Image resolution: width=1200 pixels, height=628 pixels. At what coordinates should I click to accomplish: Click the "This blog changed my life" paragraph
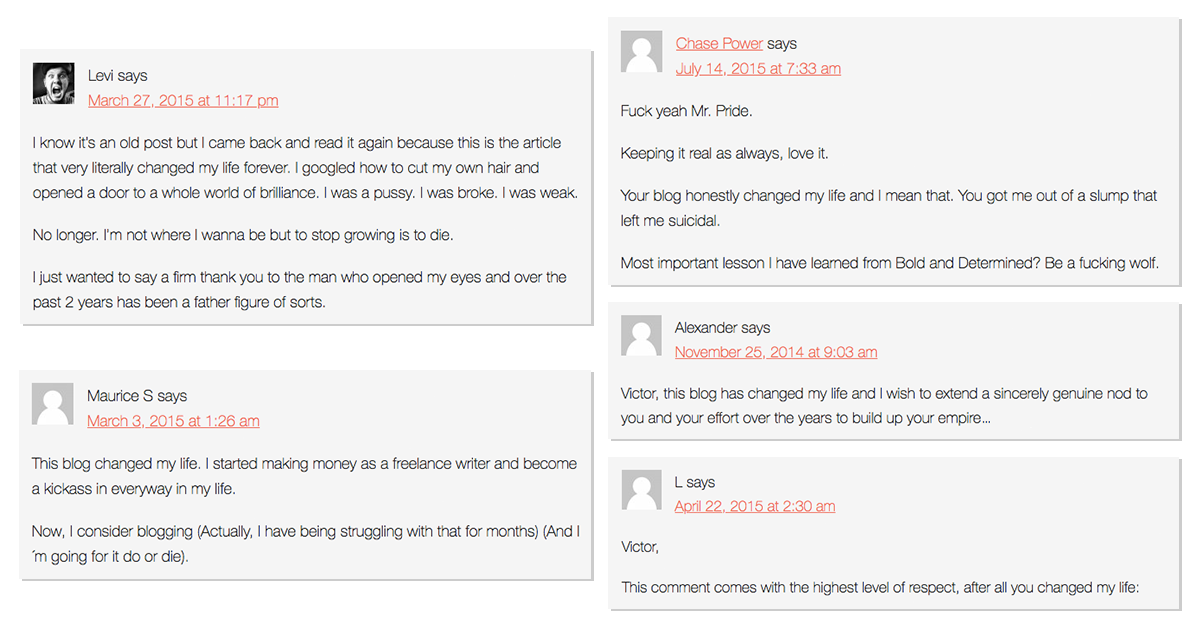coord(304,476)
